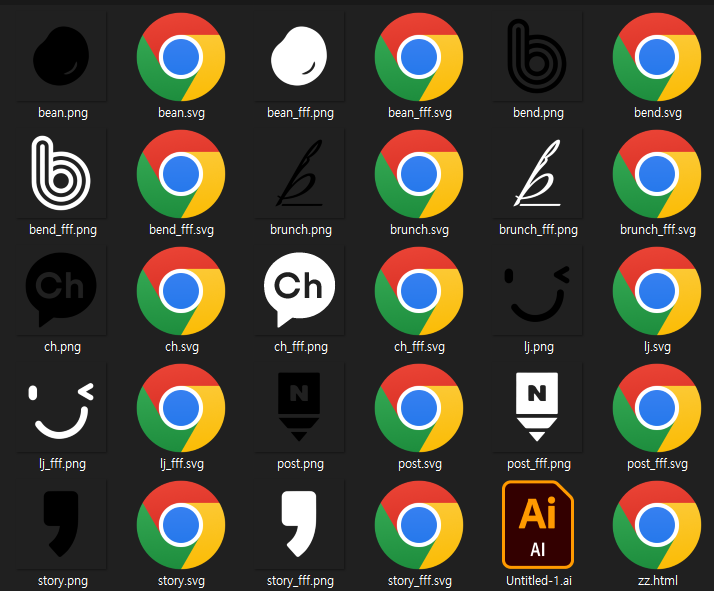Select the Chrome icon of ch.svg

[181, 291]
